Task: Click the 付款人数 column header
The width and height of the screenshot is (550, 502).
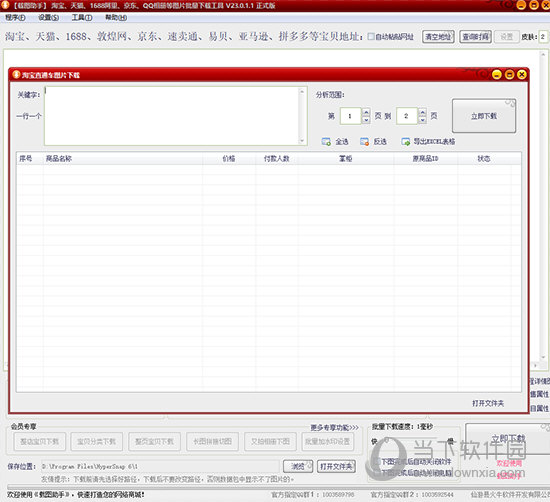Action: pos(277,159)
